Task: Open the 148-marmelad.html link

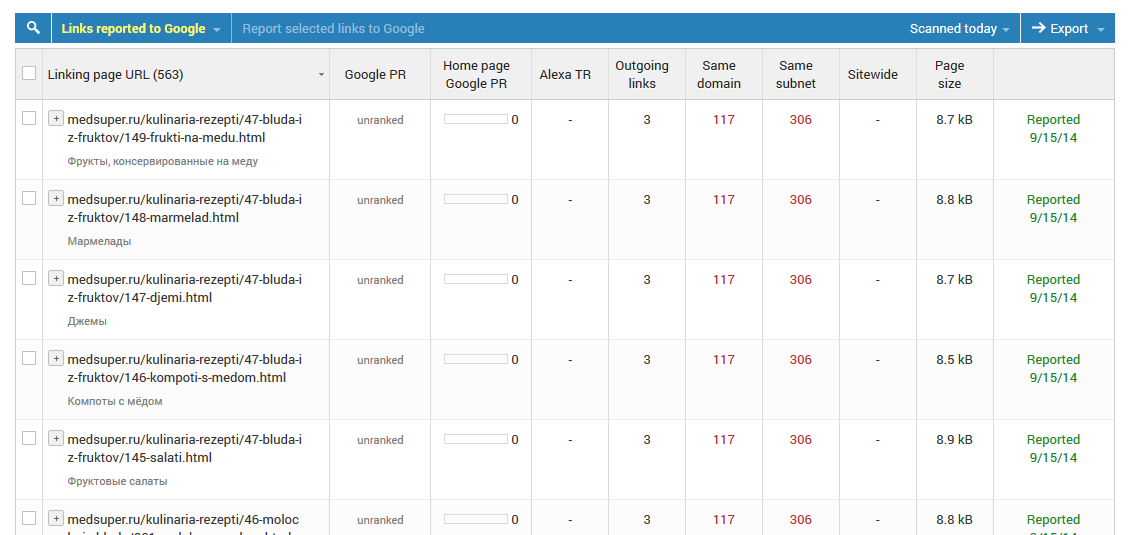Action: coord(184,208)
